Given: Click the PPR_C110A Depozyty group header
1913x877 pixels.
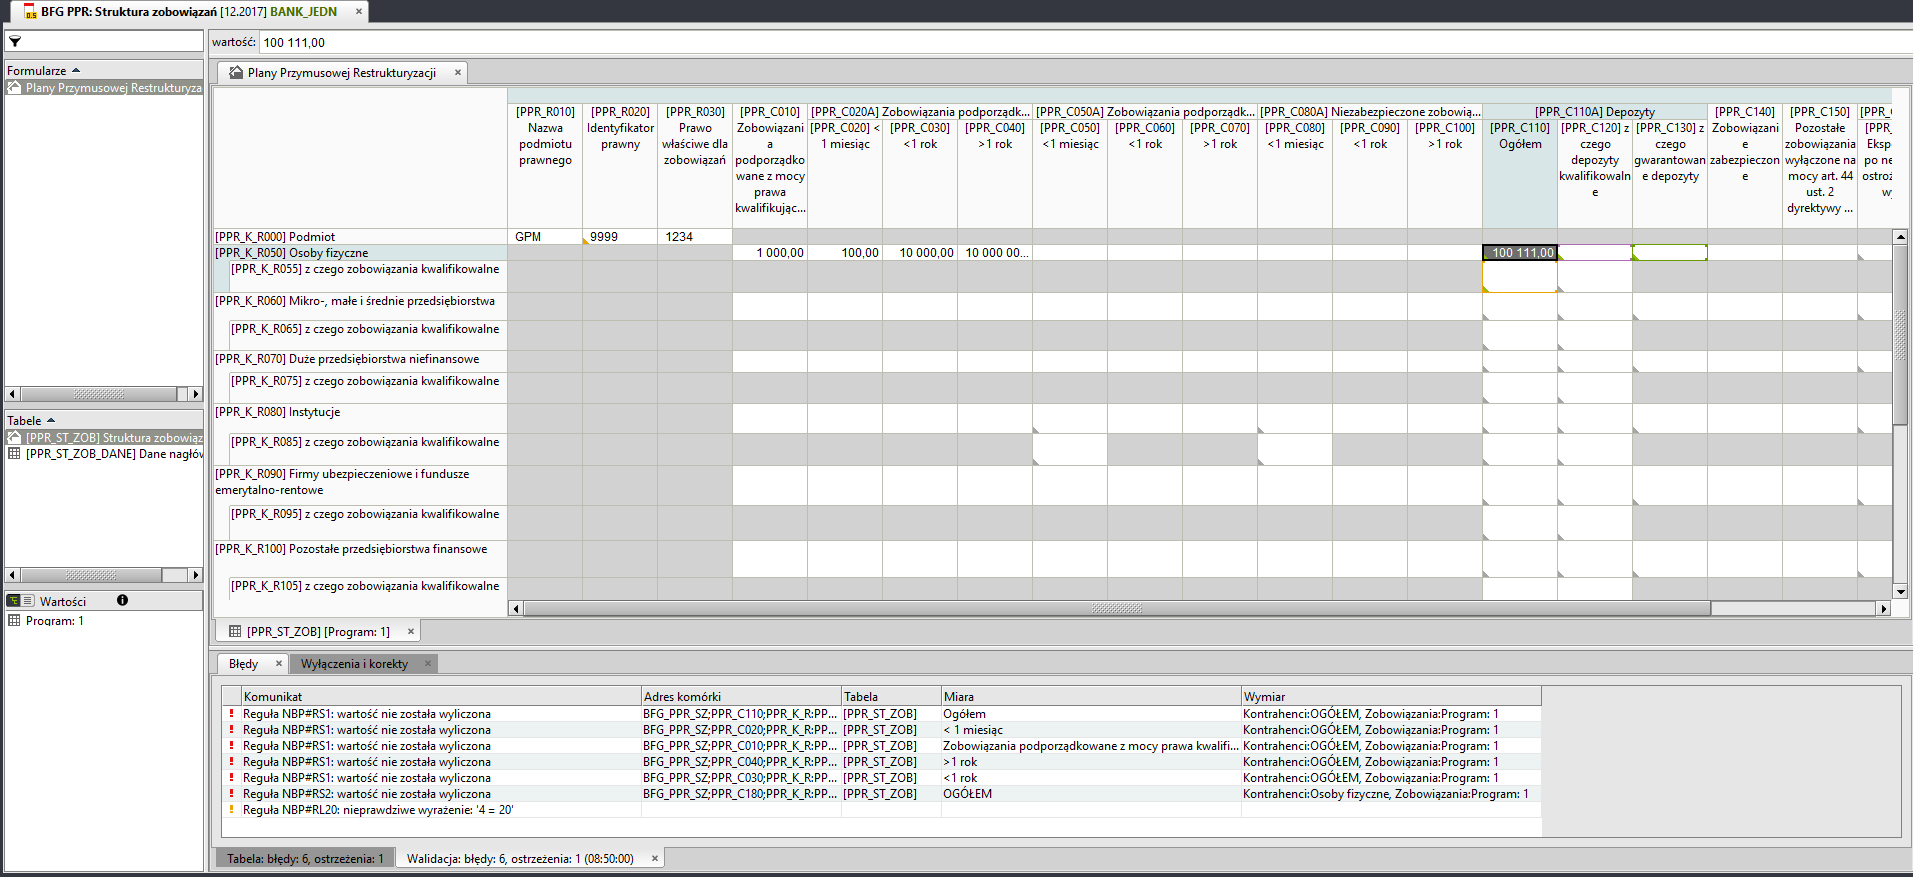Looking at the screenshot, I should coord(1595,112).
